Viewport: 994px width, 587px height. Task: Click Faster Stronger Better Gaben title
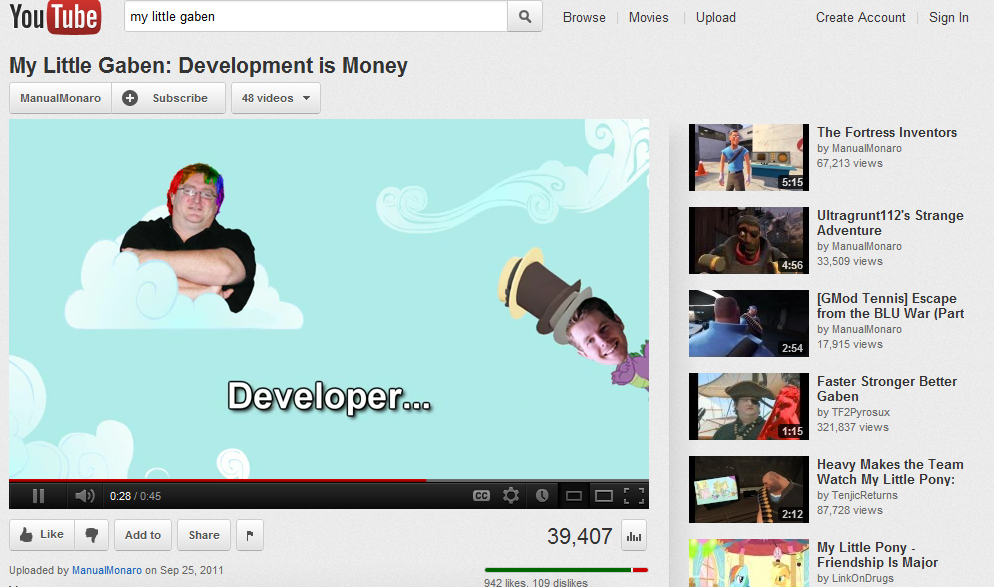click(x=887, y=389)
